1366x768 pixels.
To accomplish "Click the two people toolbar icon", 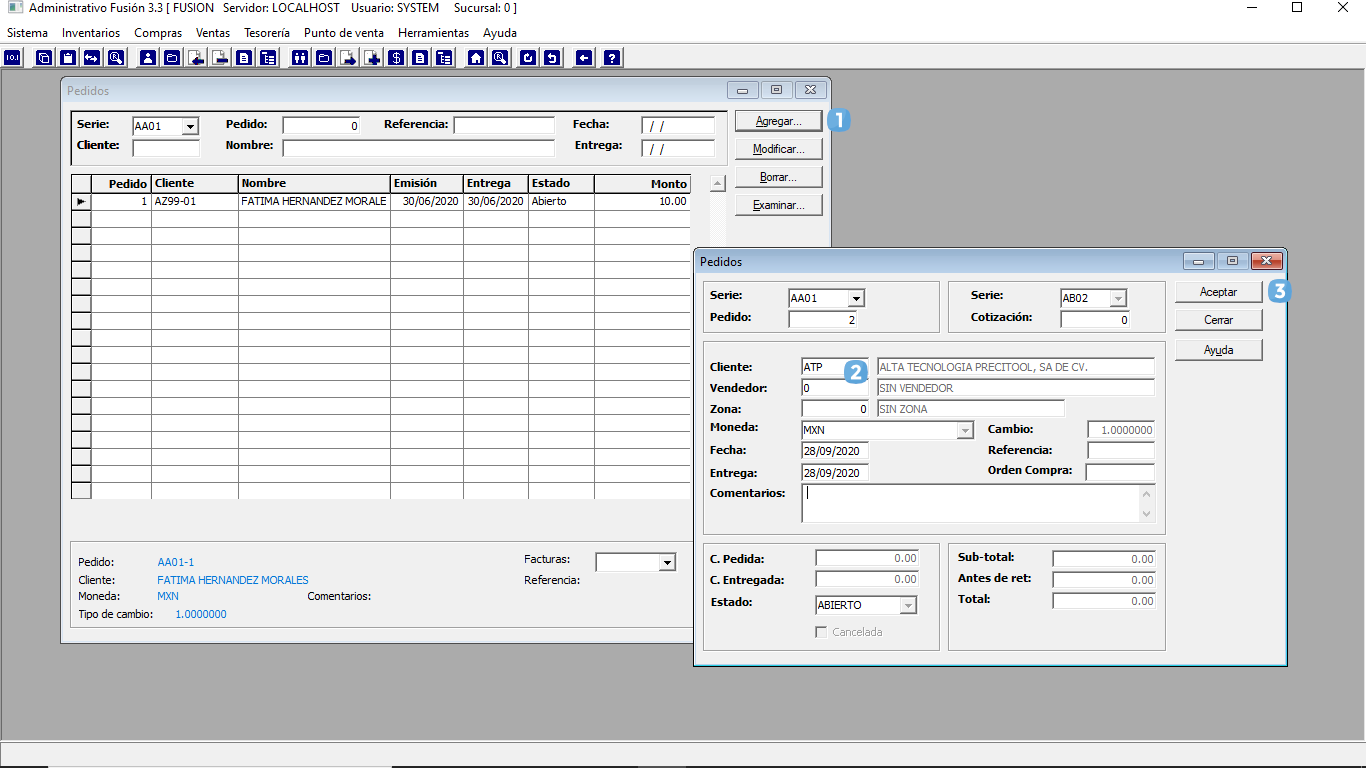I will 300,58.
